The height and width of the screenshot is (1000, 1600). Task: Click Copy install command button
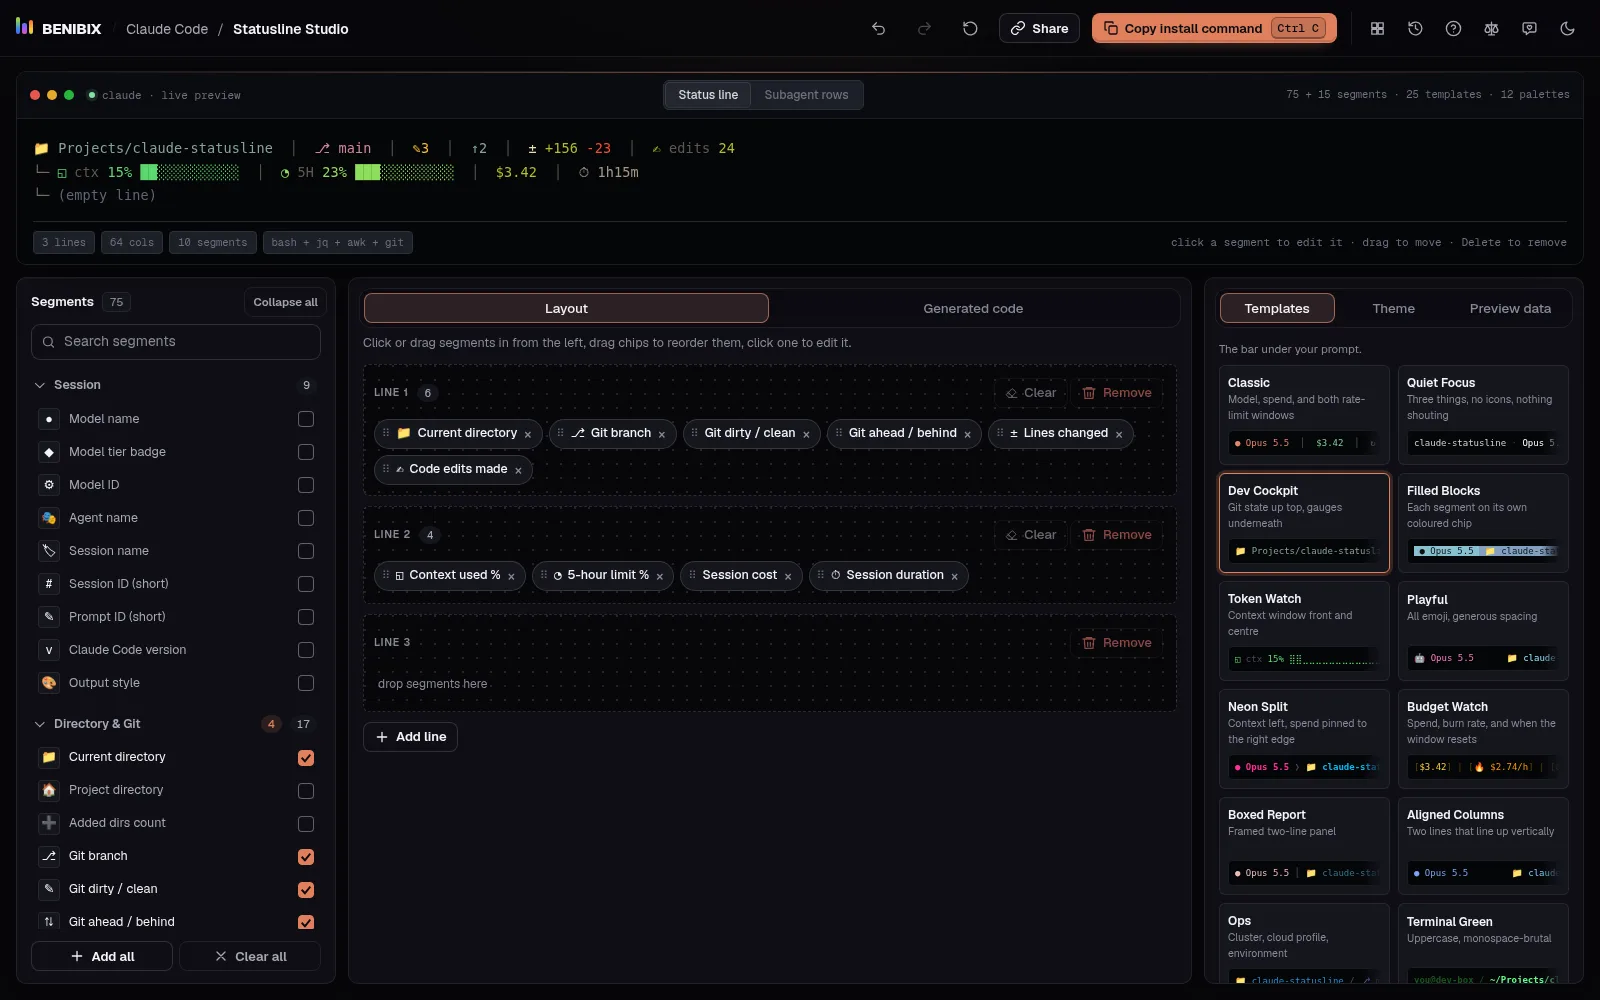(x=1215, y=28)
